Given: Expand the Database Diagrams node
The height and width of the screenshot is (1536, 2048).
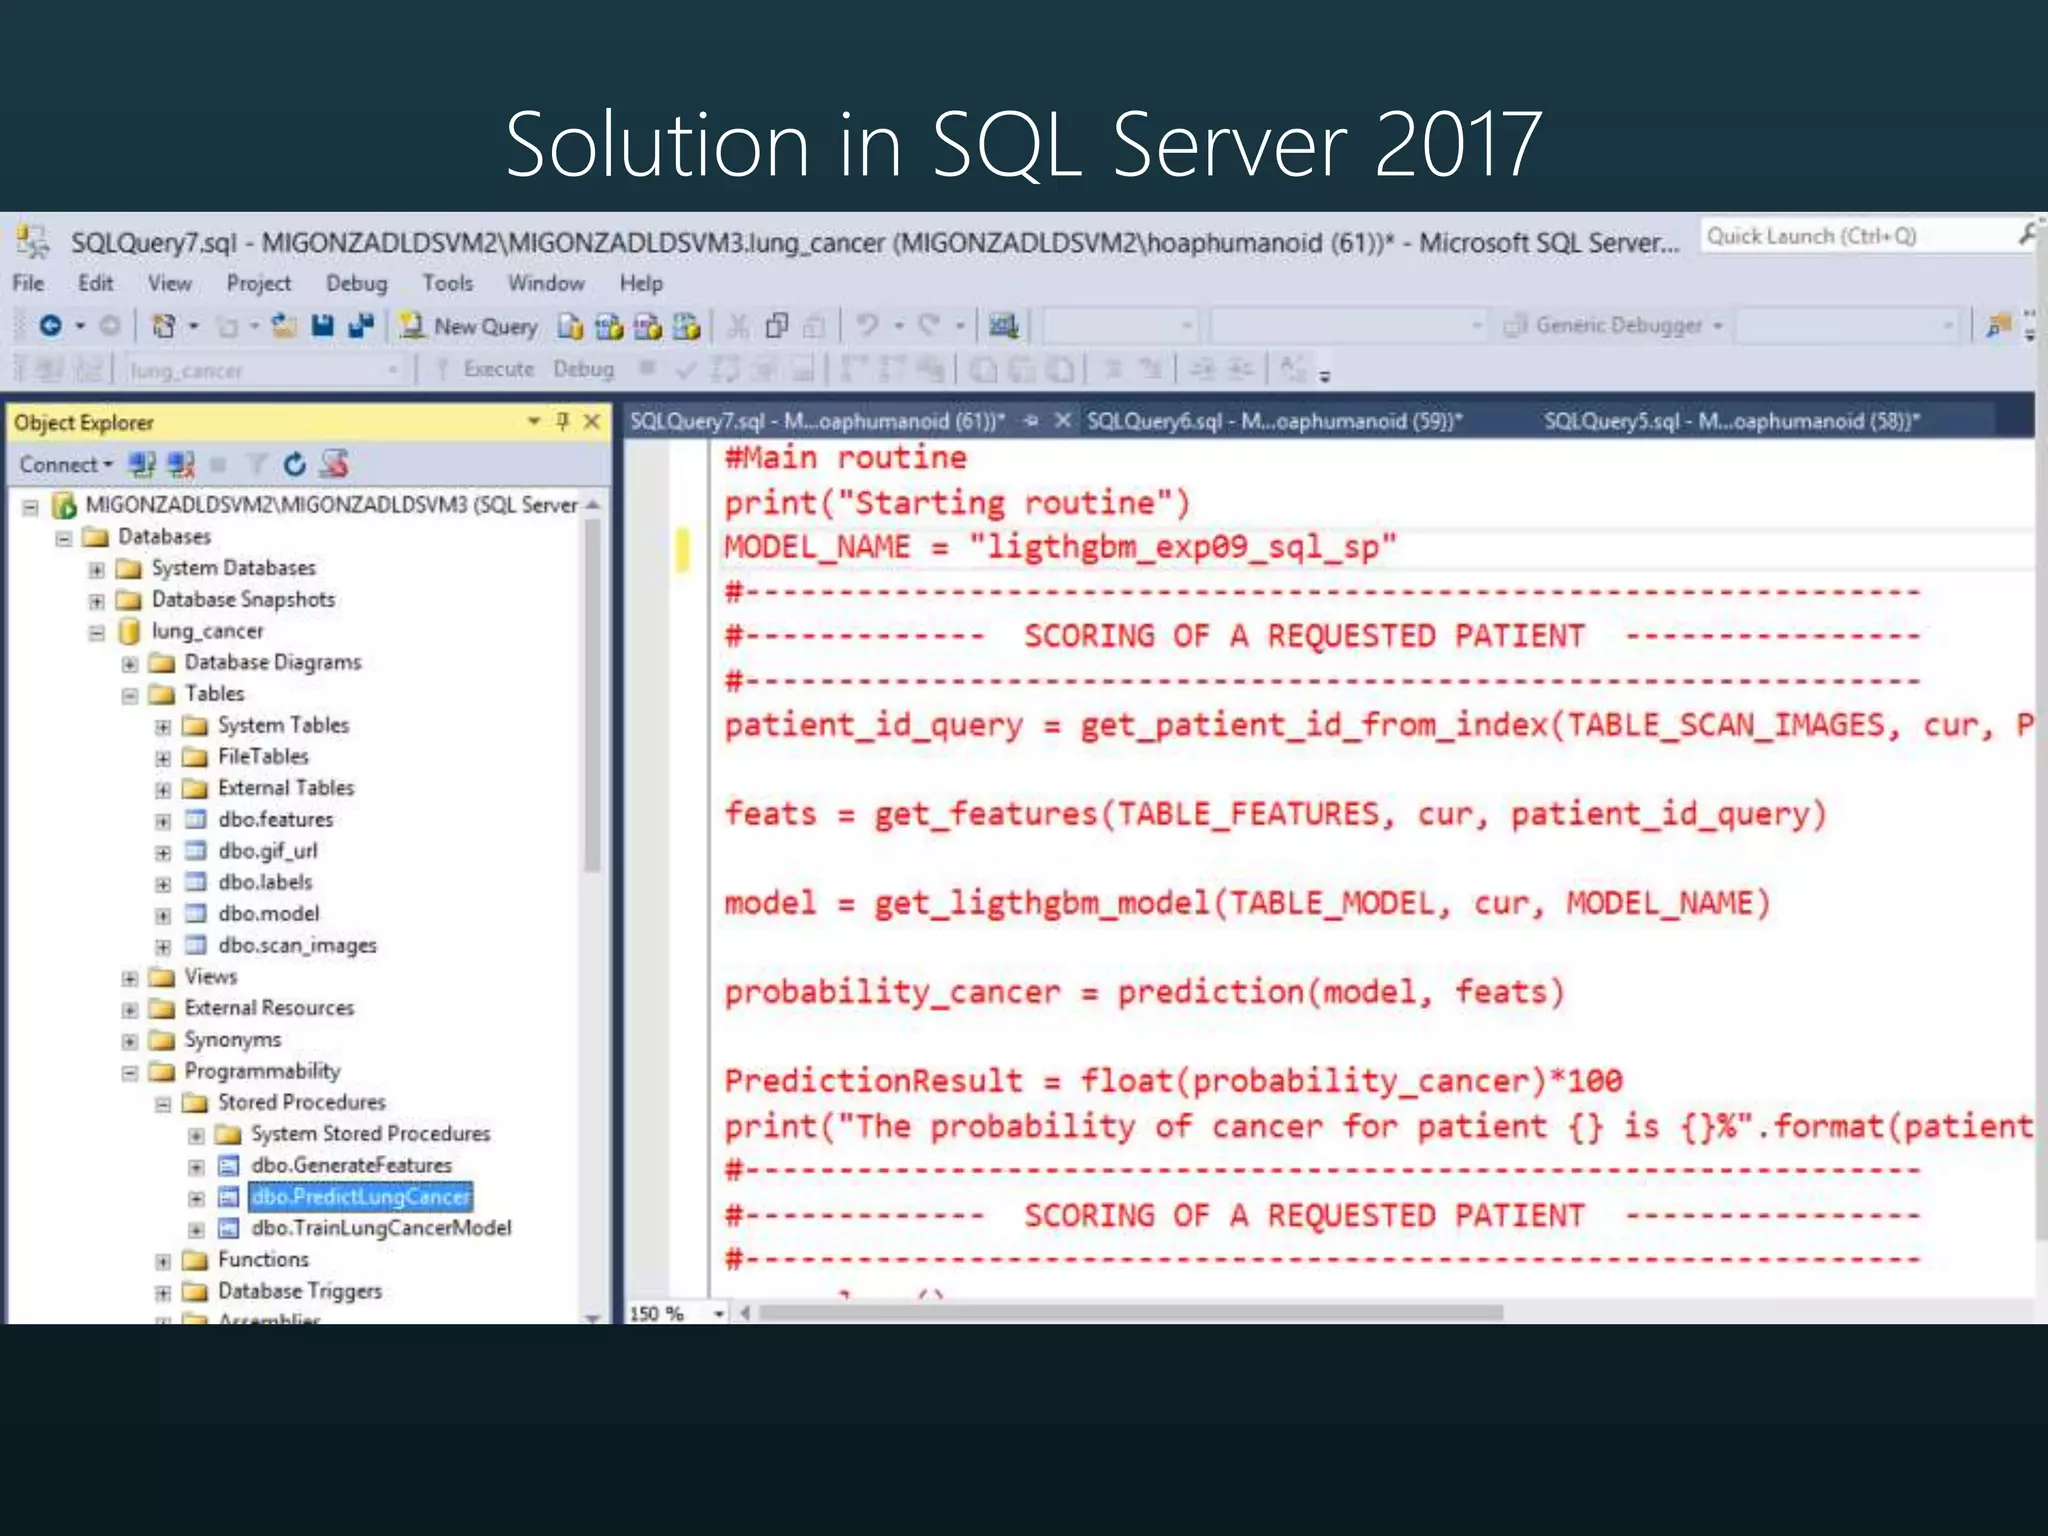Looking at the screenshot, I should point(130,664).
